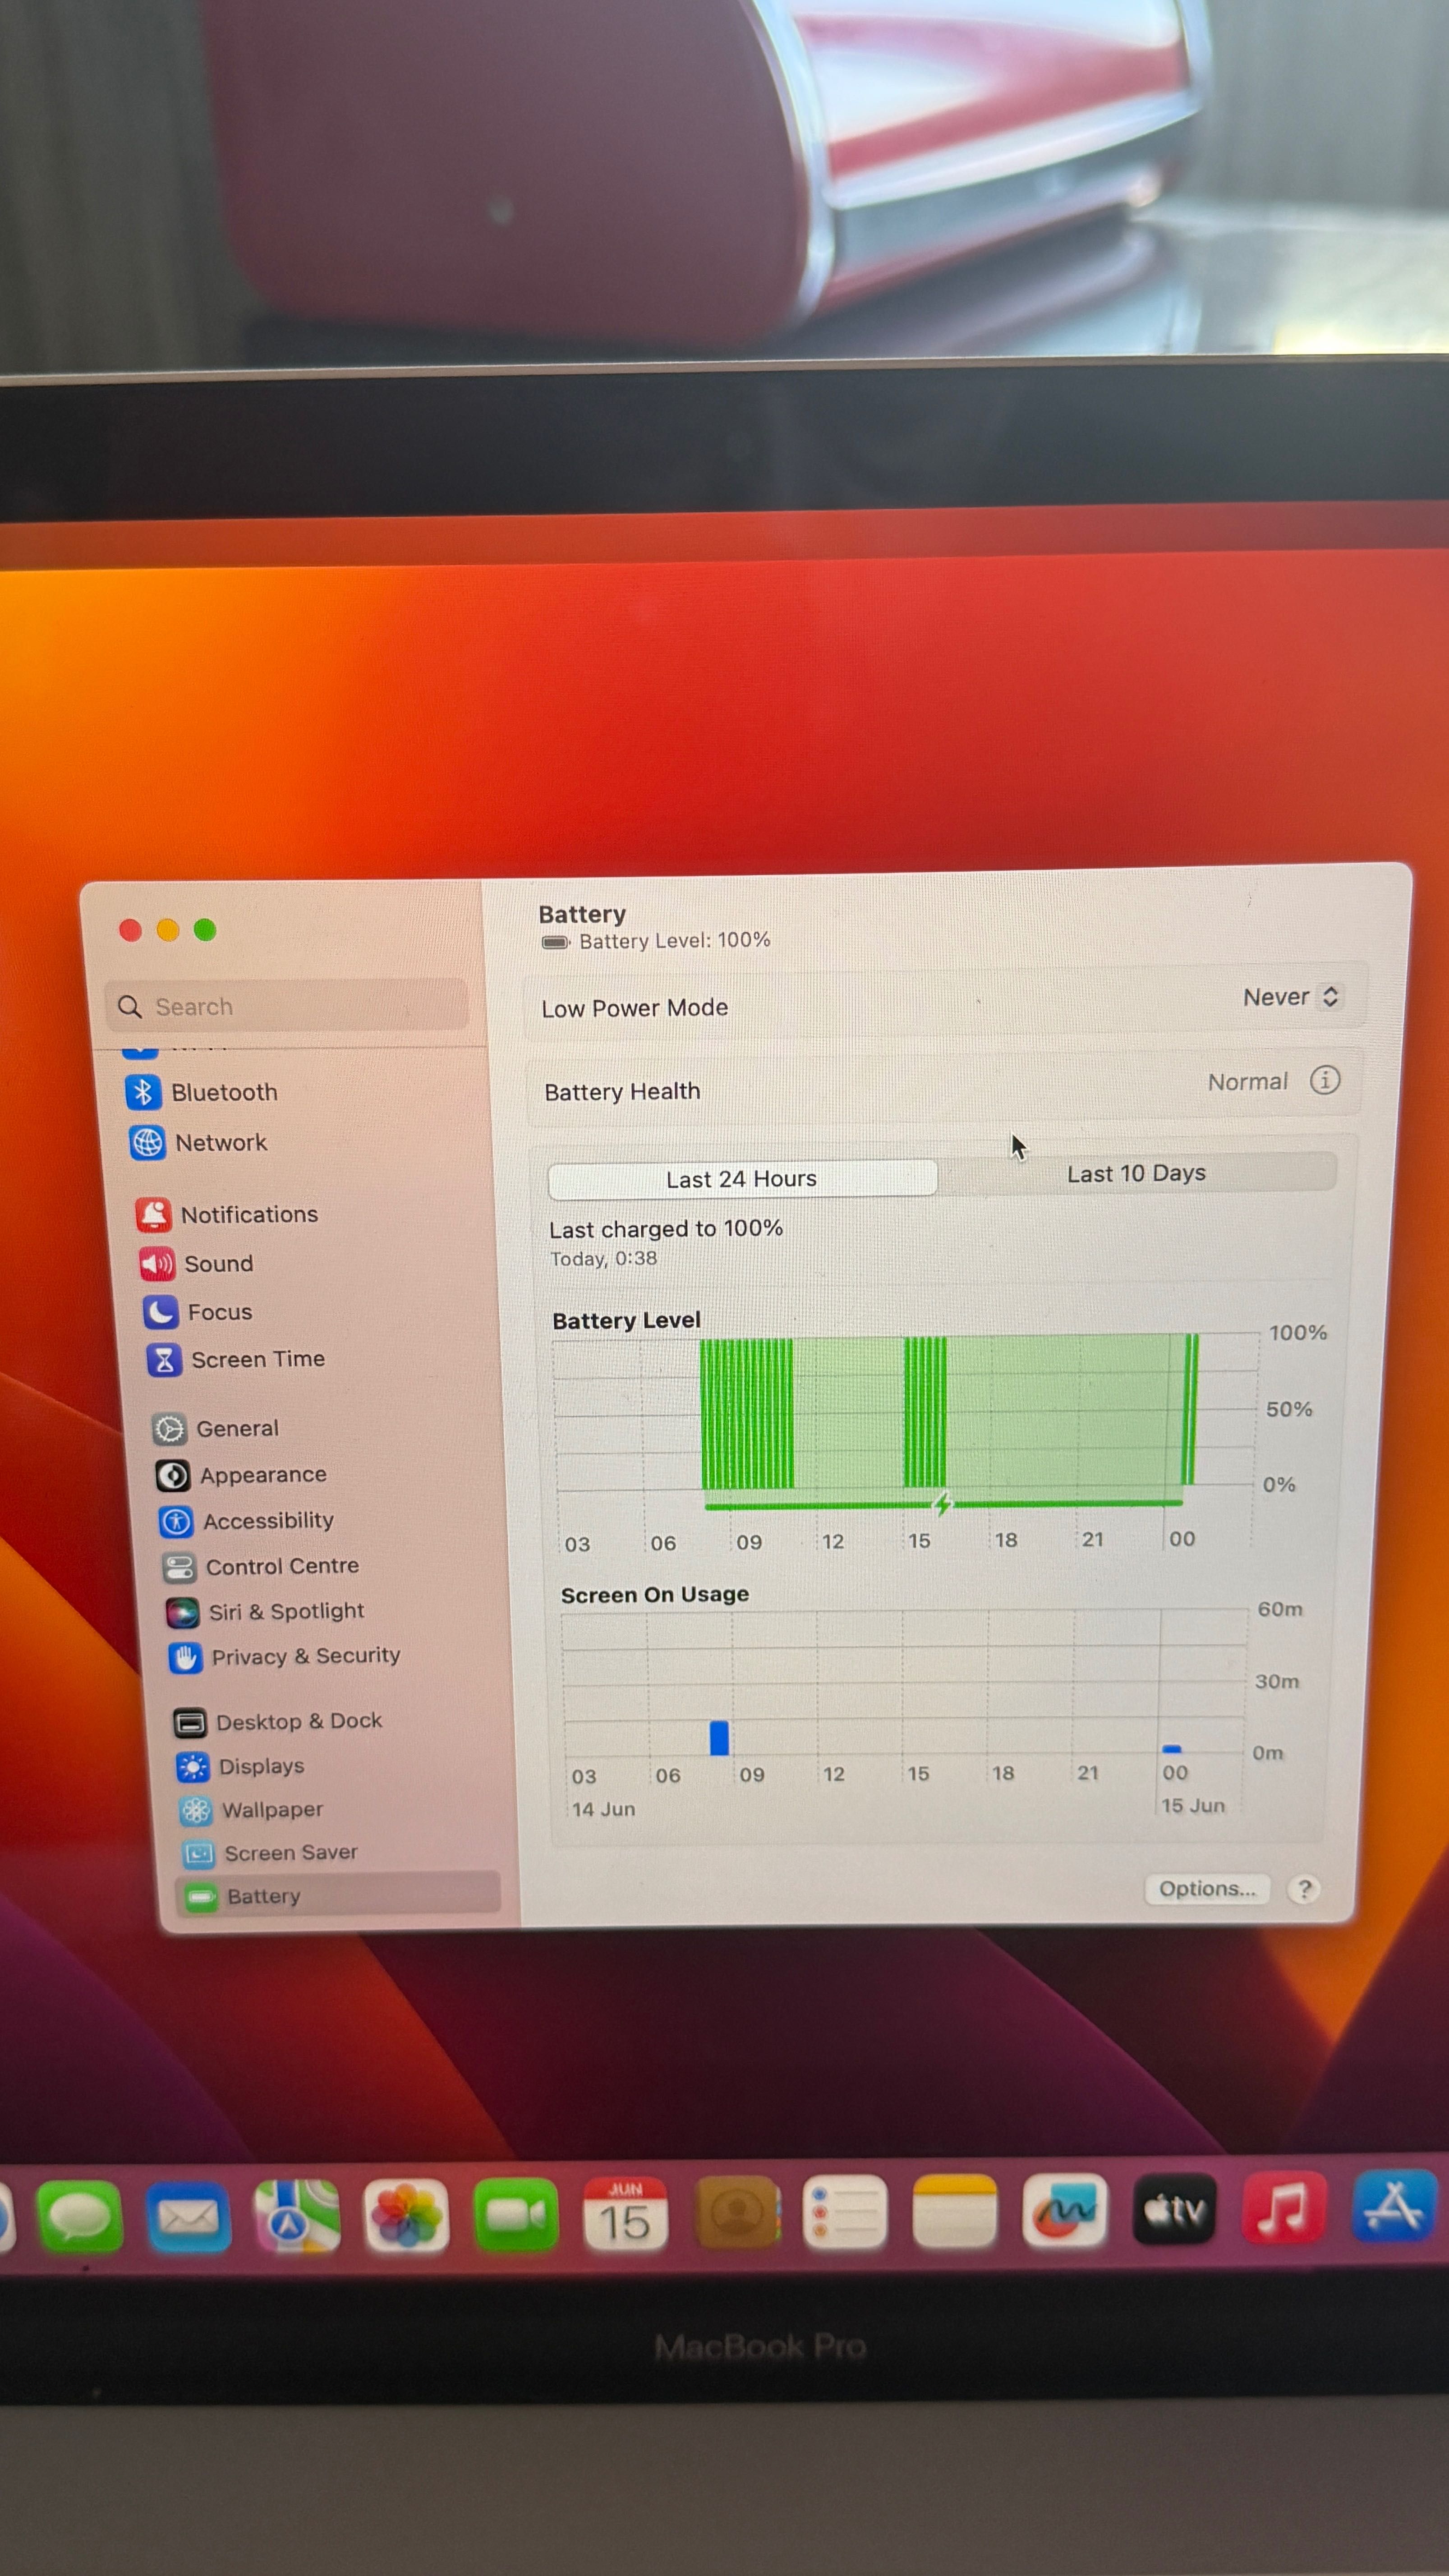Click the Privacy & Security hand icon
The height and width of the screenshot is (2576, 1449).
[185, 1658]
